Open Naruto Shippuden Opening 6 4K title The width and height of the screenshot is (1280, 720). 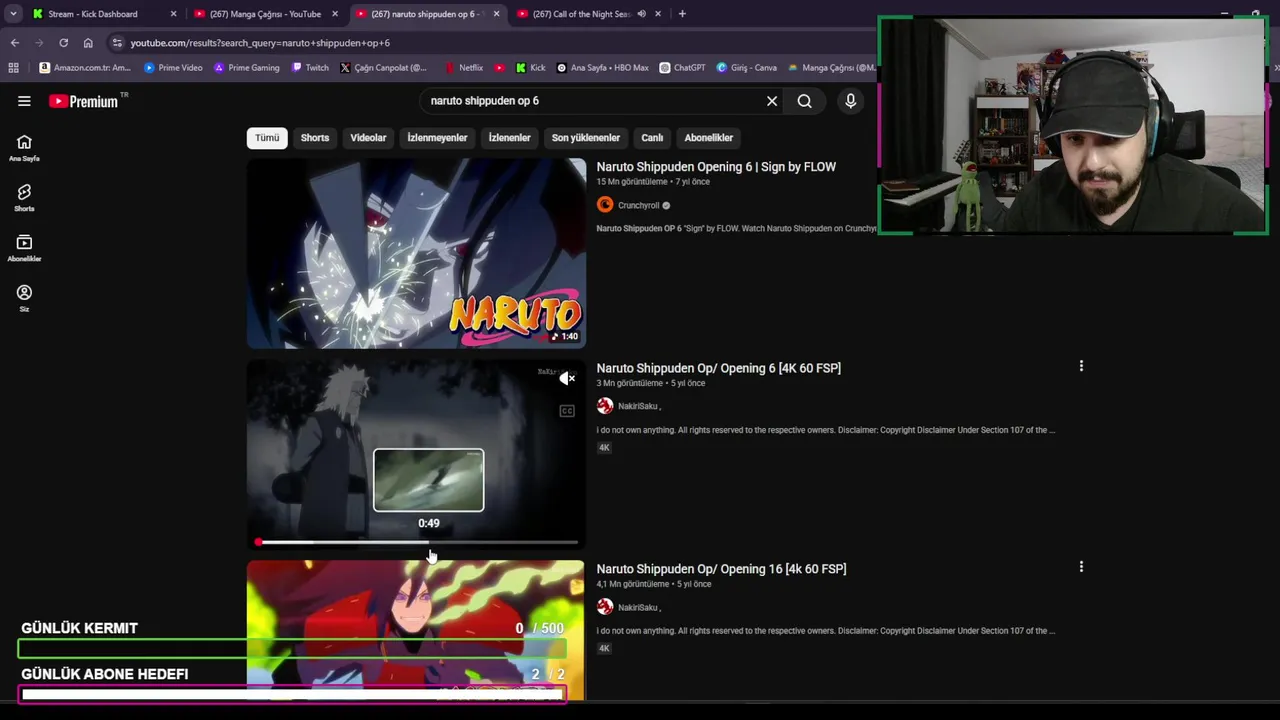[x=719, y=368]
